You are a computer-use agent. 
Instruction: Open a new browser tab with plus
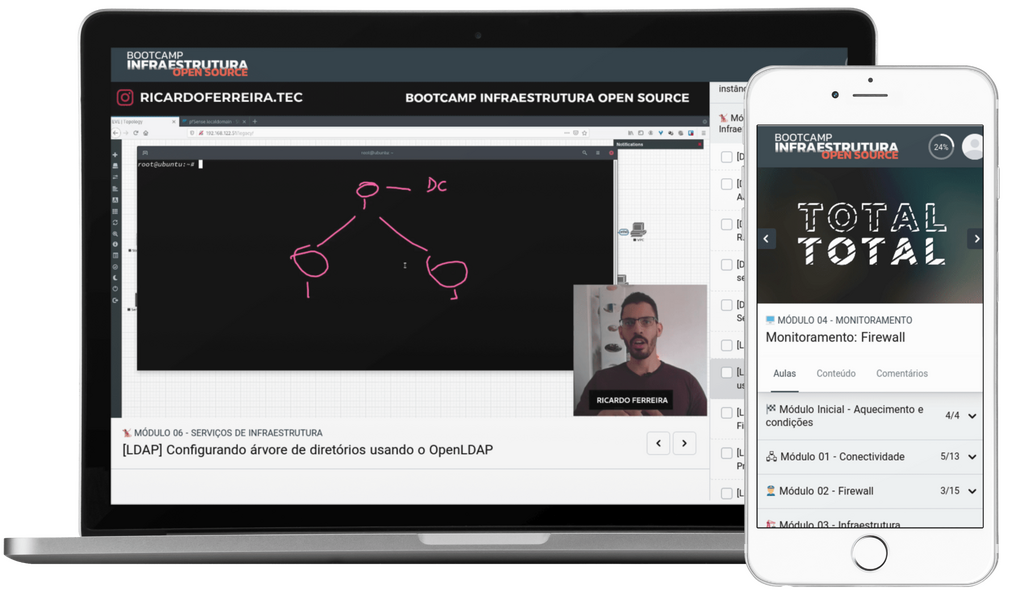(255, 122)
